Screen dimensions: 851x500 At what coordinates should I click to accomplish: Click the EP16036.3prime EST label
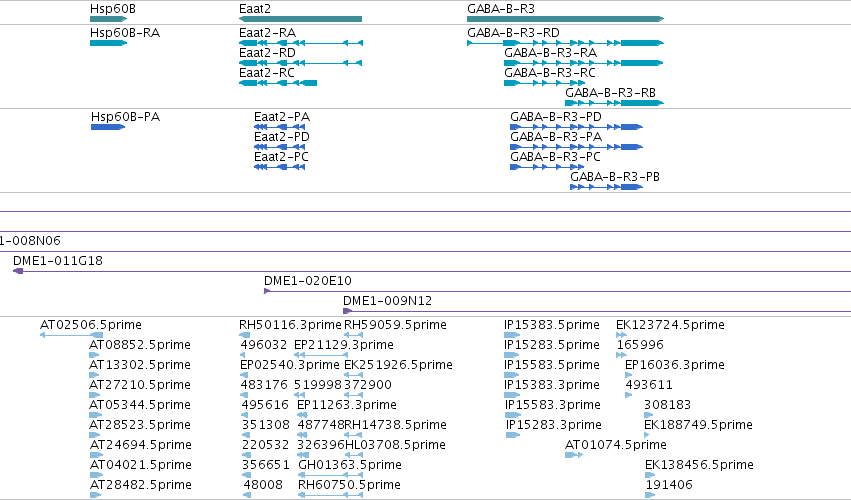click(x=675, y=365)
